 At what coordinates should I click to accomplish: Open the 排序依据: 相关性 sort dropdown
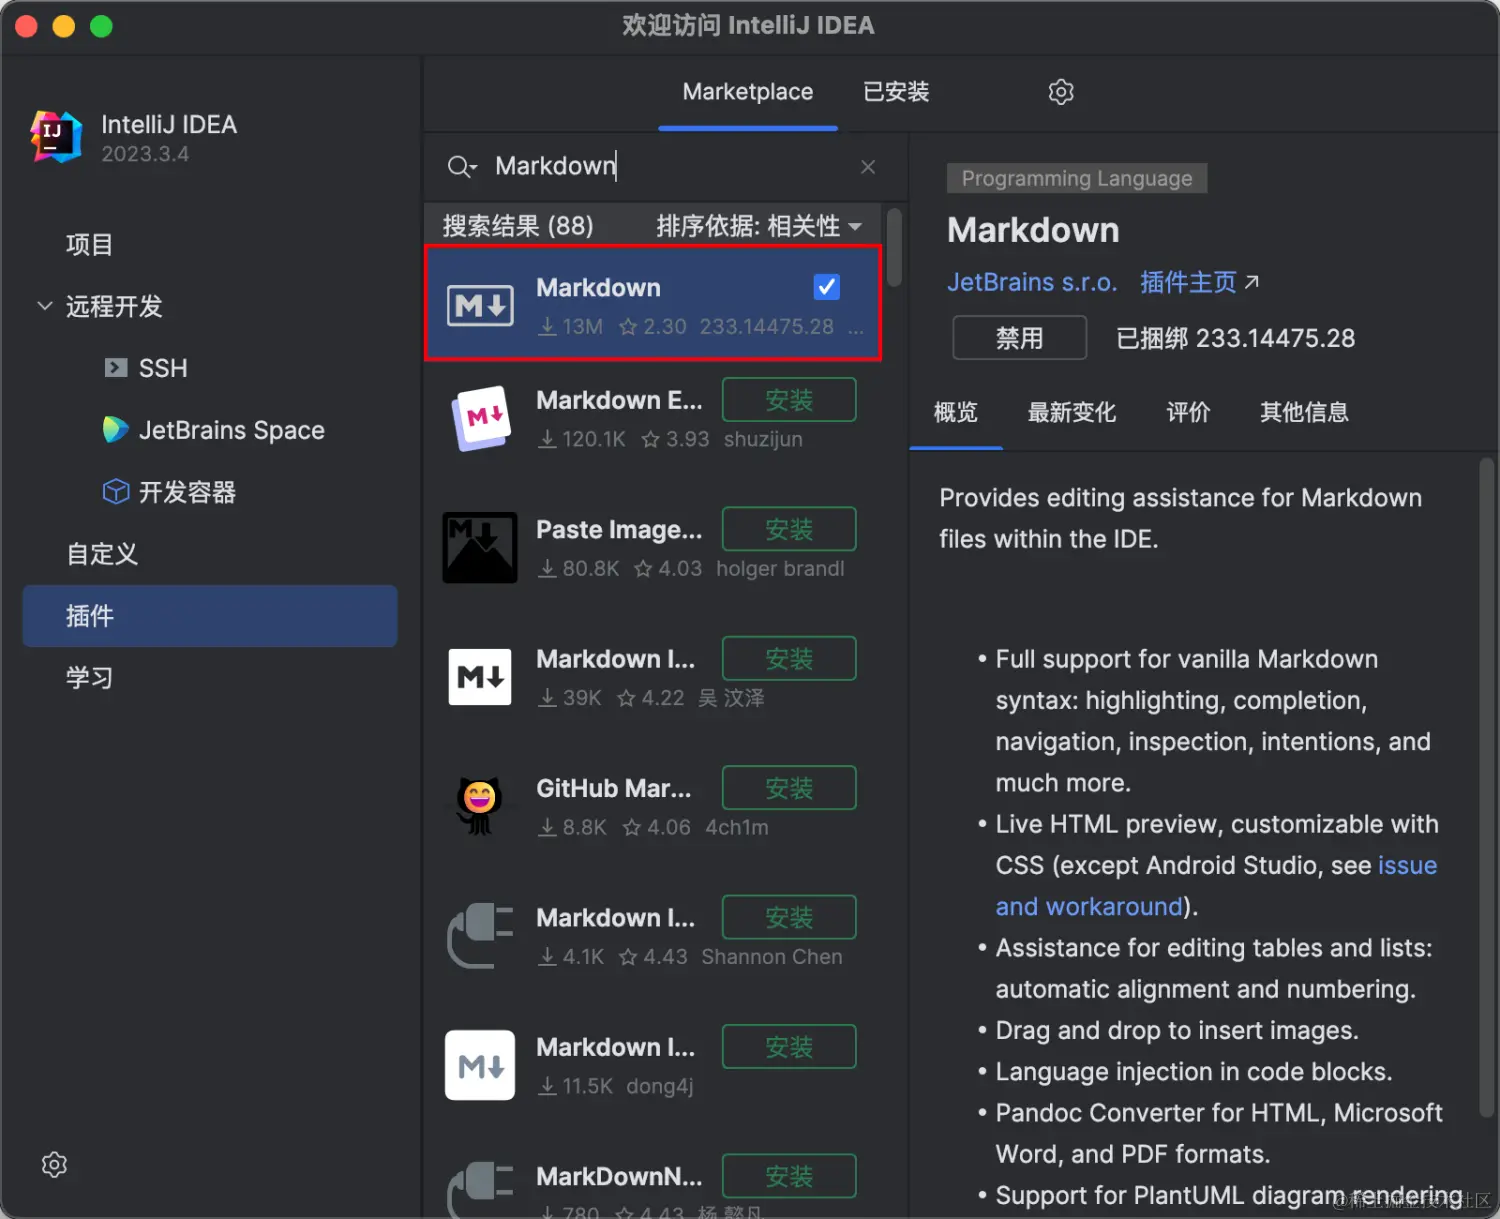759,226
